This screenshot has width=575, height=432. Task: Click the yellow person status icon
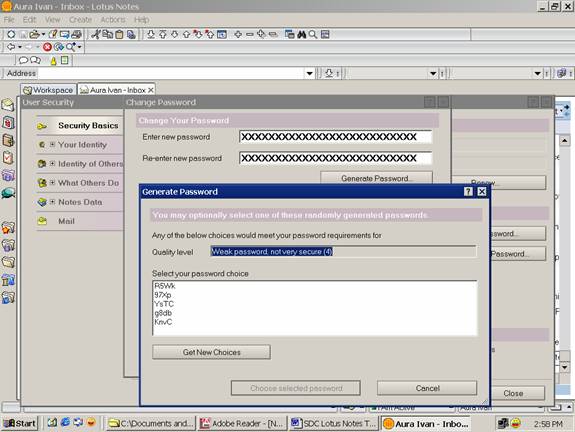click(x=54, y=61)
